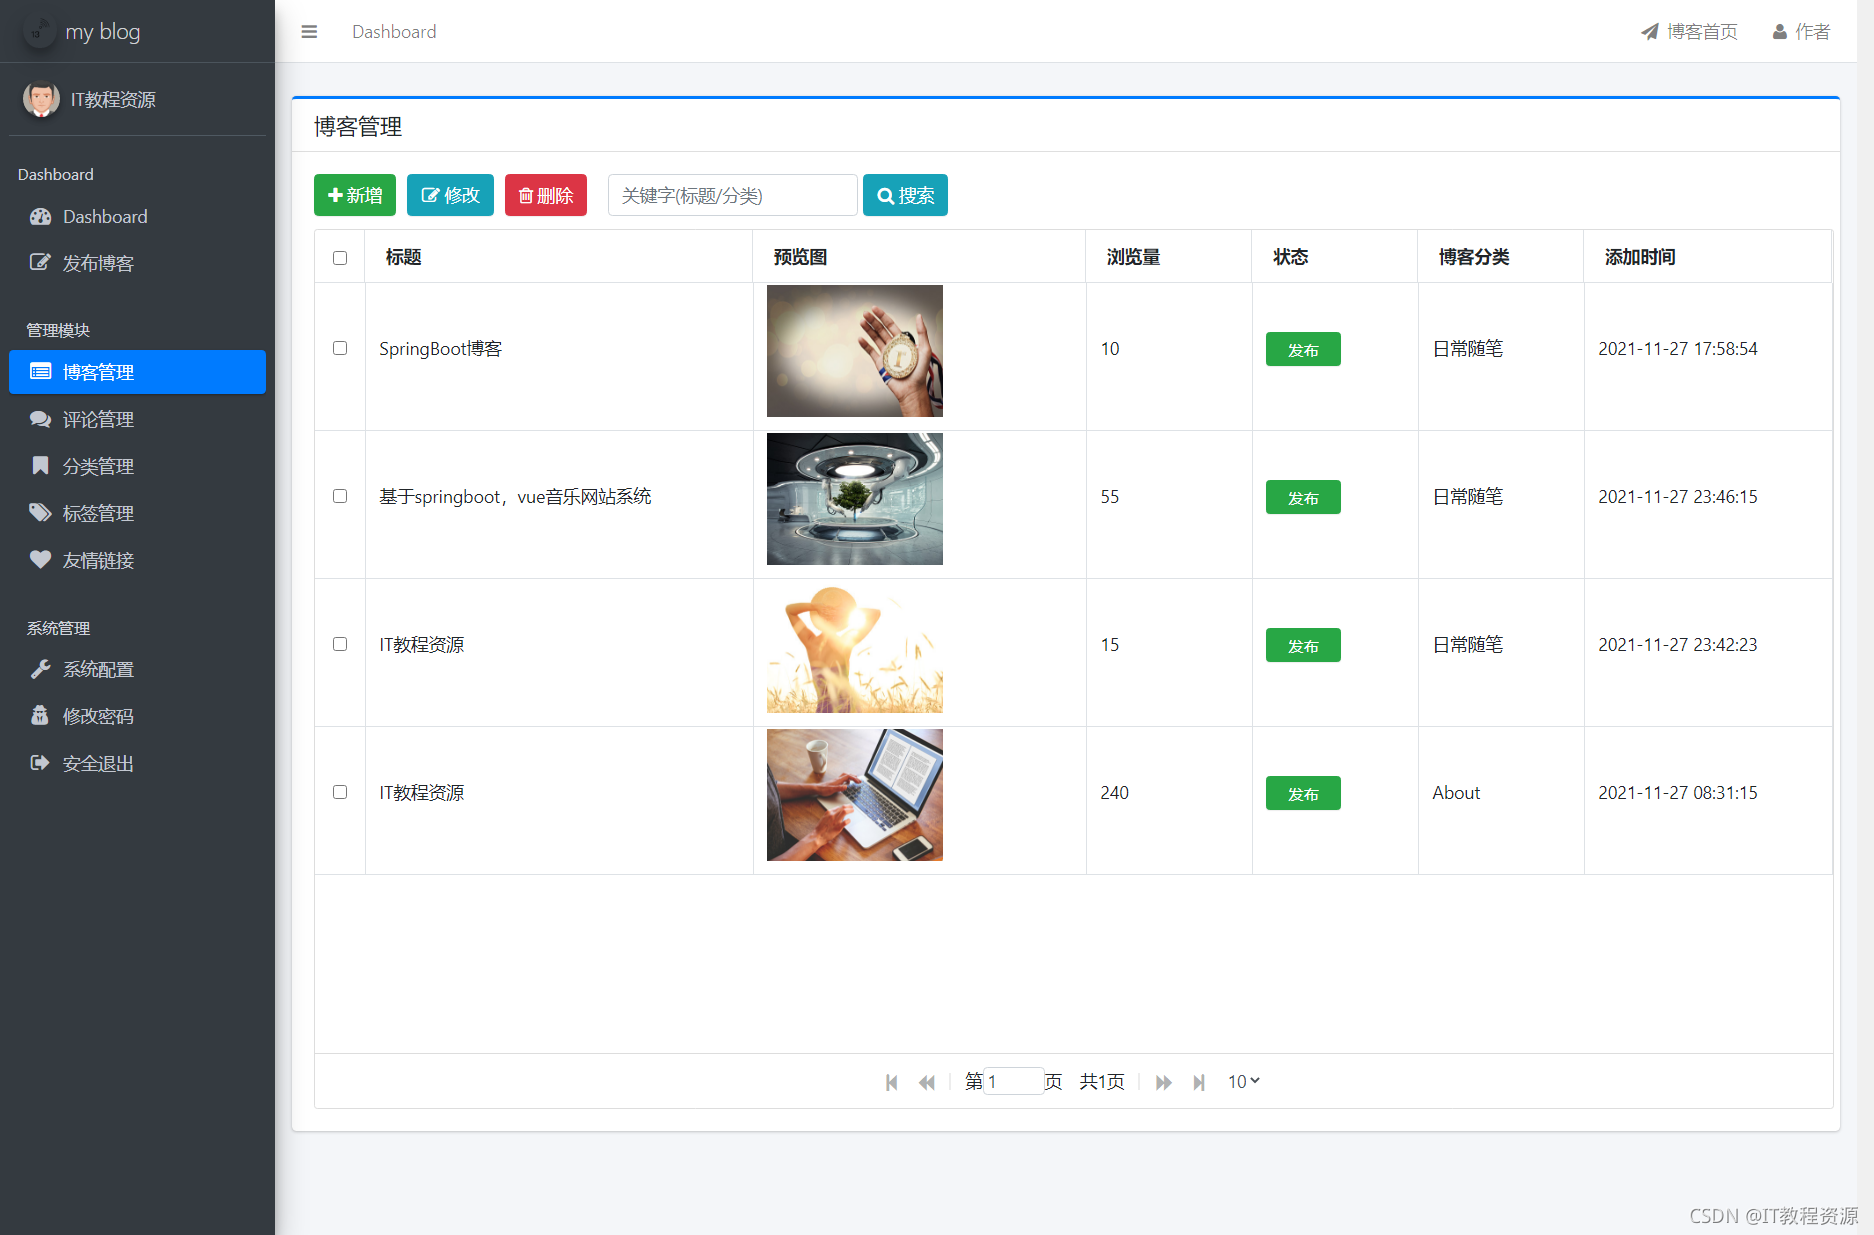The image size is (1874, 1235).
Task: Click the paper plane icon beside 博客首页
Action: pyautogui.click(x=1650, y=32)
